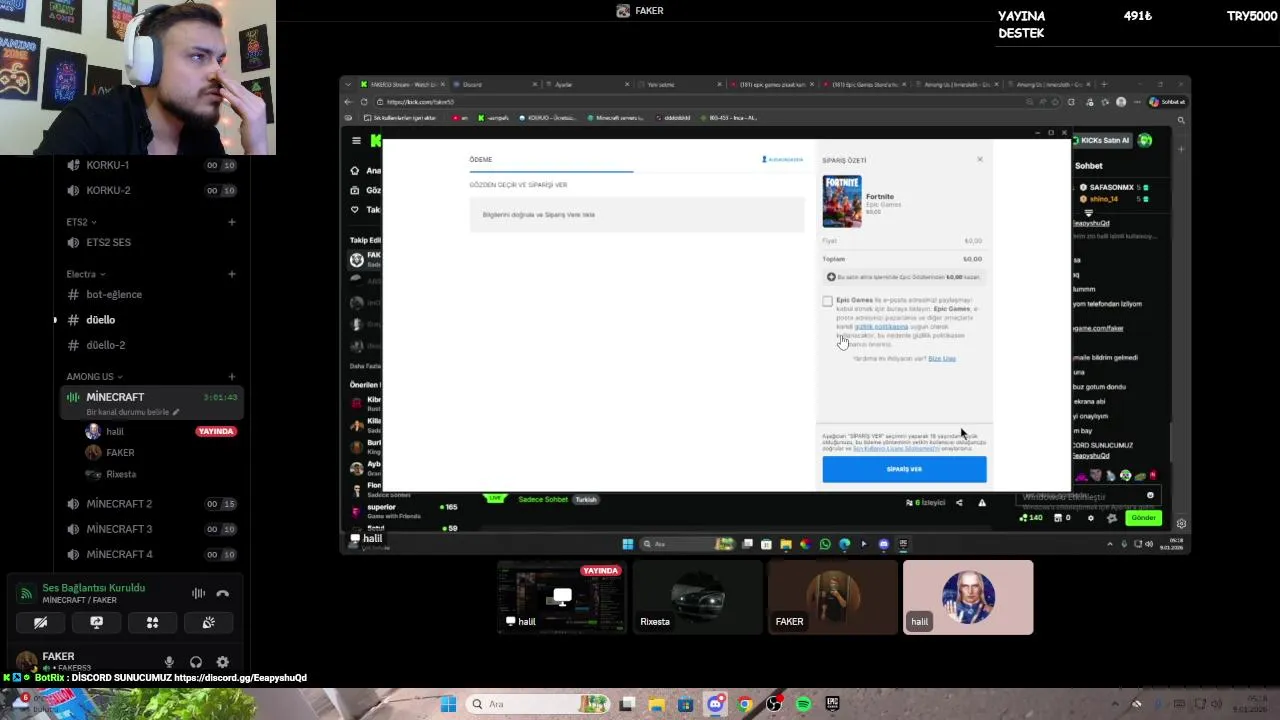Disconnect from the voice channel

222,593
